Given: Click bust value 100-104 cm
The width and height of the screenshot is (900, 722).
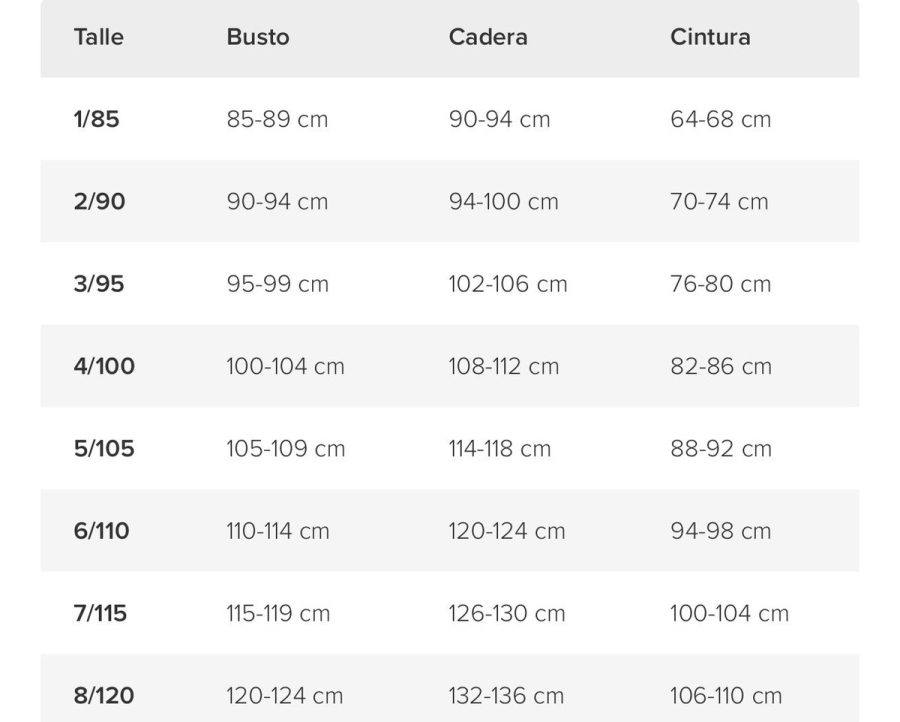Looking at the screenshot, I should point(285,366).
